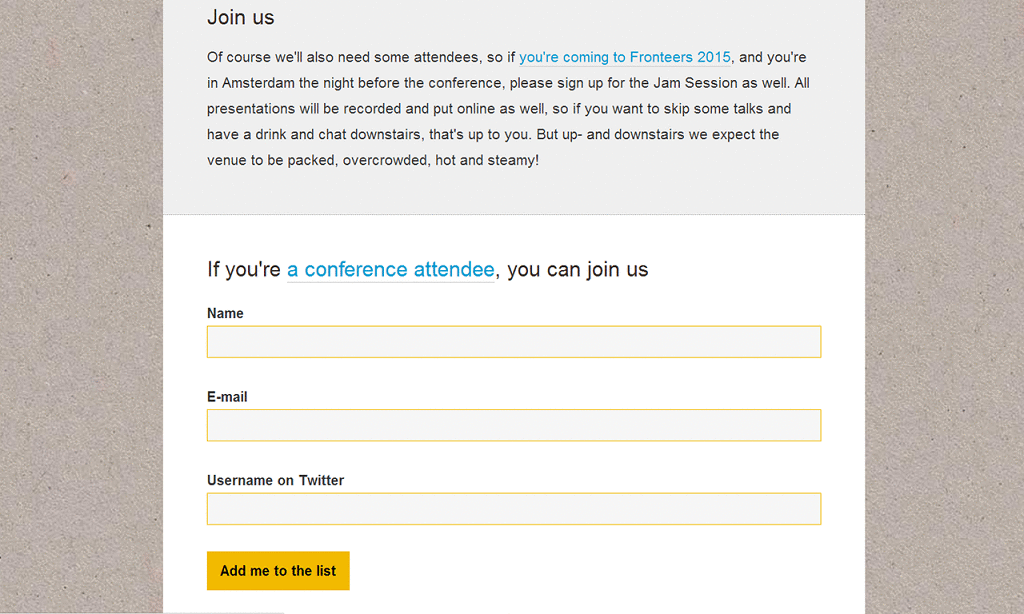Screen dimensions: 1024x614
Task: Submit with the Add me to the list button
Action: pyautogui.click(x=278, y=571)
